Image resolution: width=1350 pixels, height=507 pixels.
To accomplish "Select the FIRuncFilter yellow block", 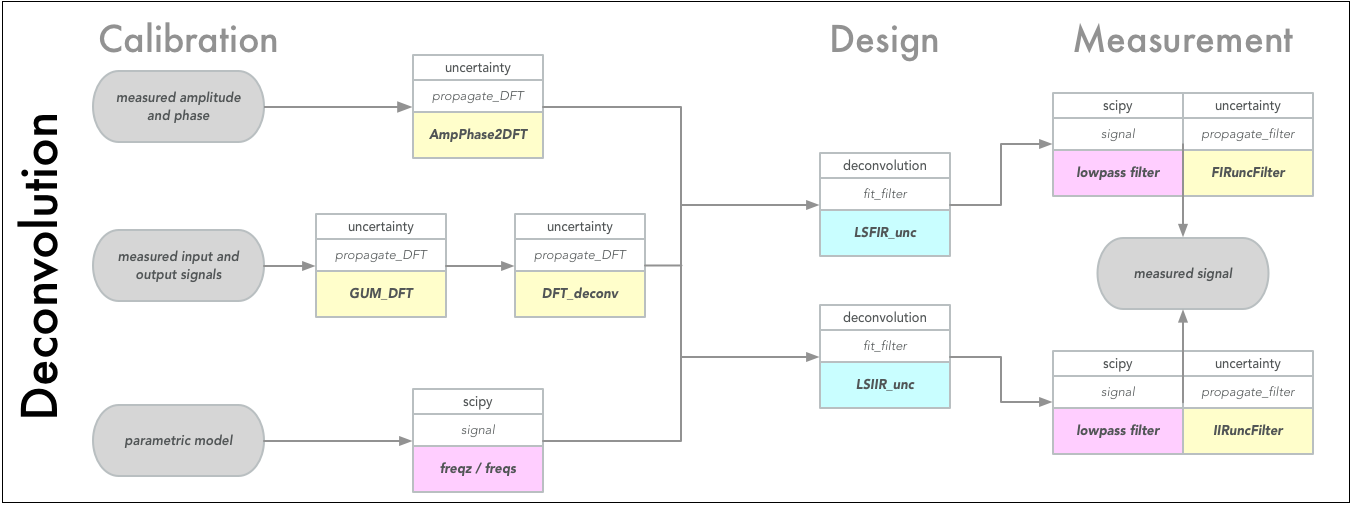I will click(x=1248, y=173).
